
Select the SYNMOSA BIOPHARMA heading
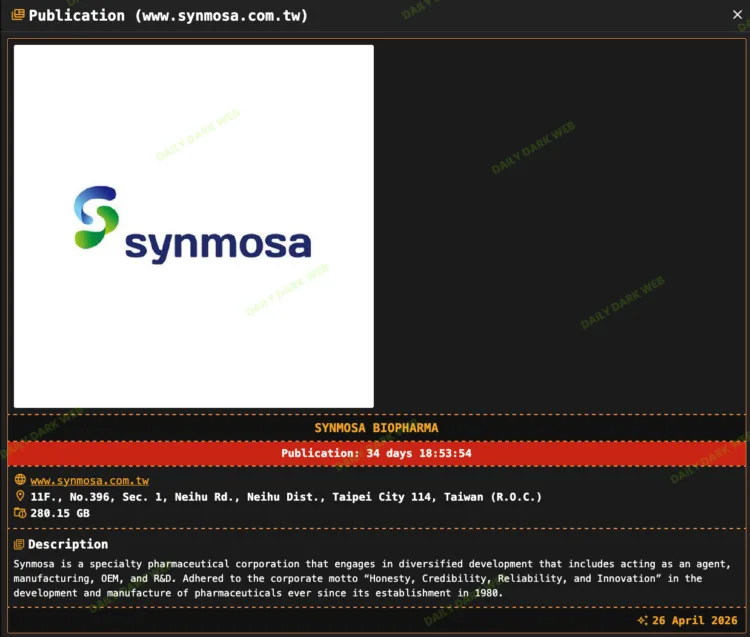(376, 428)
